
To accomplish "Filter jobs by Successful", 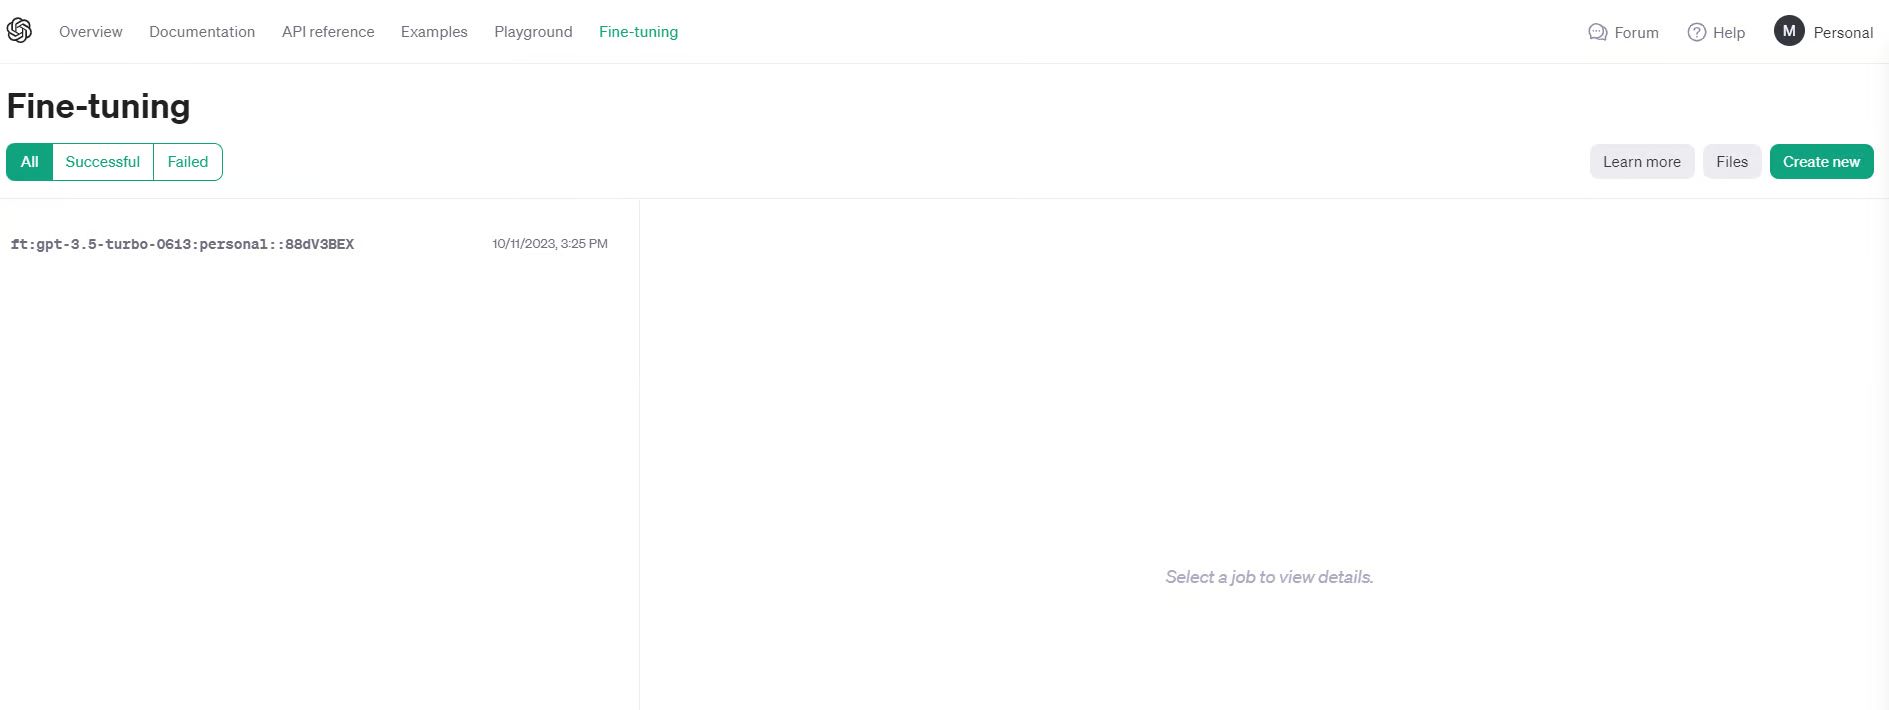I will (x=102, y=162).
